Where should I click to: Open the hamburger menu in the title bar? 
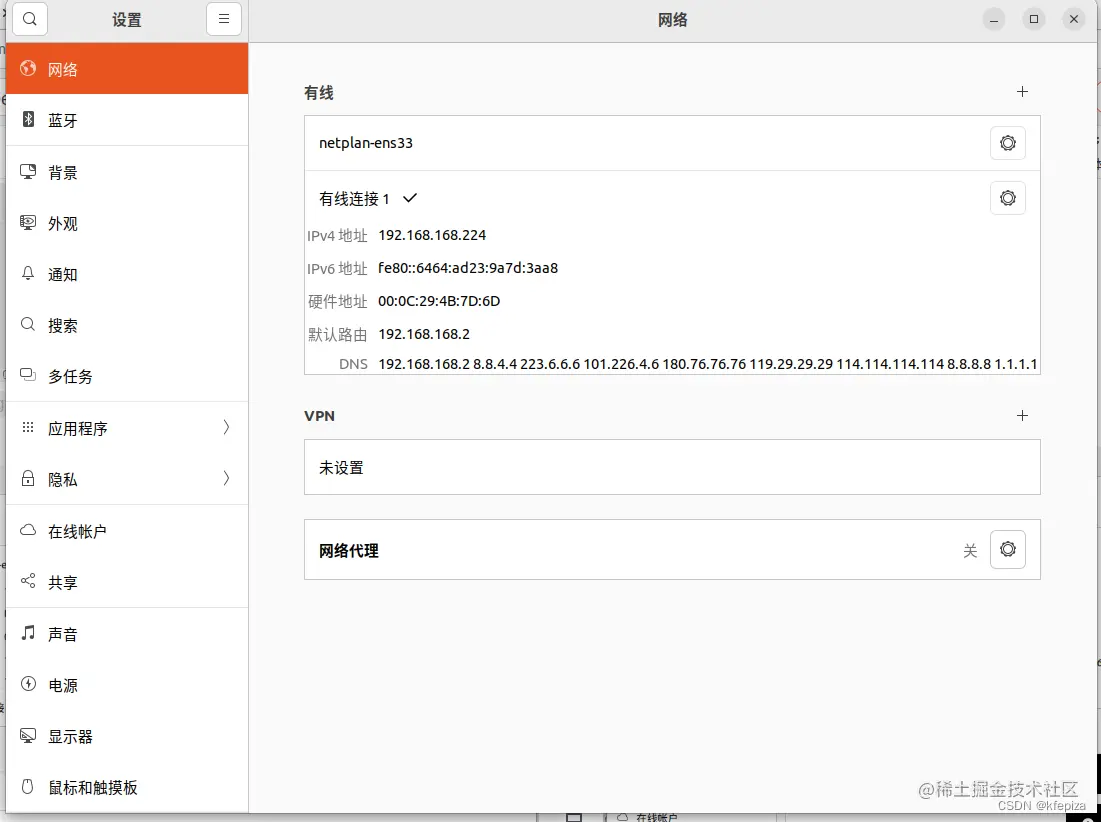[x=223, y=18]
